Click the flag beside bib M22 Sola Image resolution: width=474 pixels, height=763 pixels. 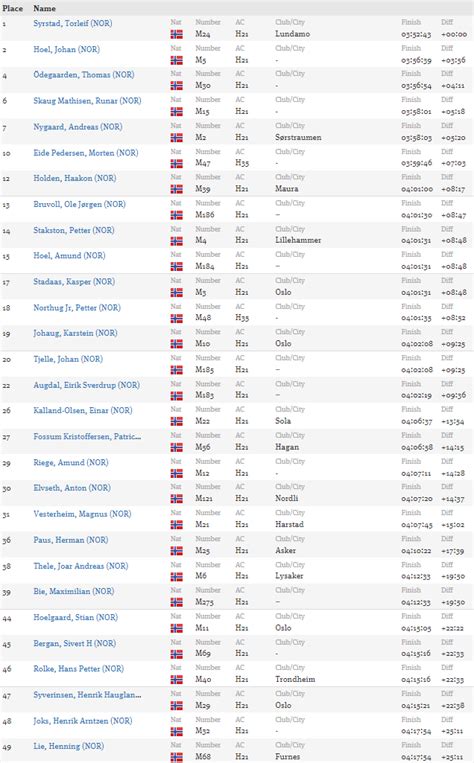point(177,421)
